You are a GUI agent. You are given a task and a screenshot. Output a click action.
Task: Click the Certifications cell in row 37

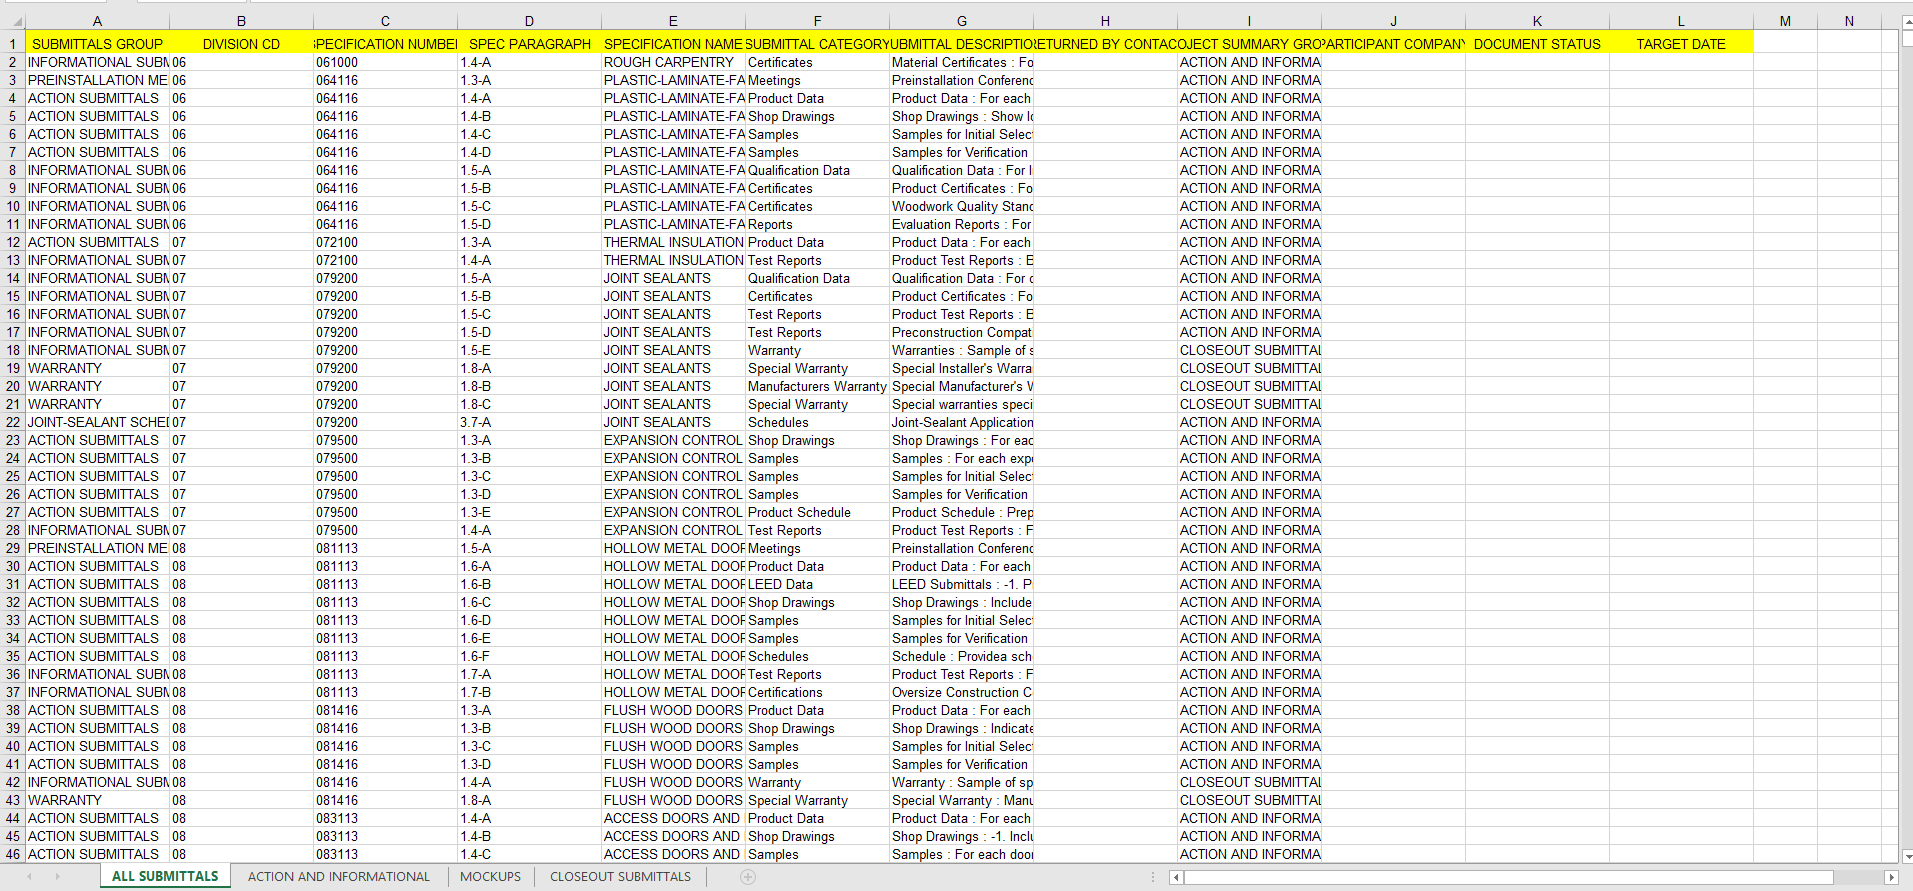pyautogui.click(x=817, y=692)
